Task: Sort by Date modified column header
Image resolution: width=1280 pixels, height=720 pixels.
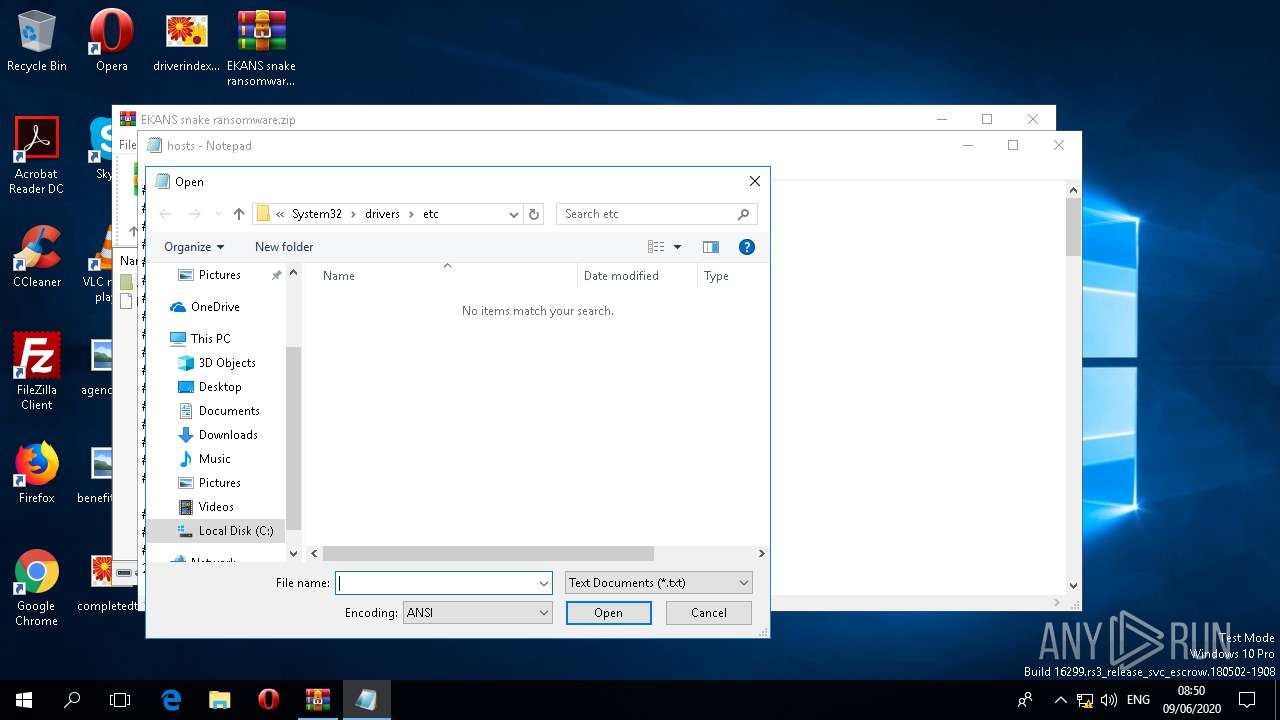Action: click(x=637, y=276)
